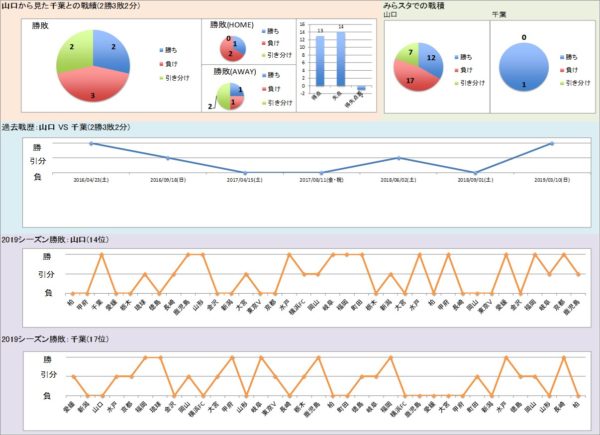Select the 2016/04/23 data point on blue line
Screen dimensions: 600x435
pos(91,144)
